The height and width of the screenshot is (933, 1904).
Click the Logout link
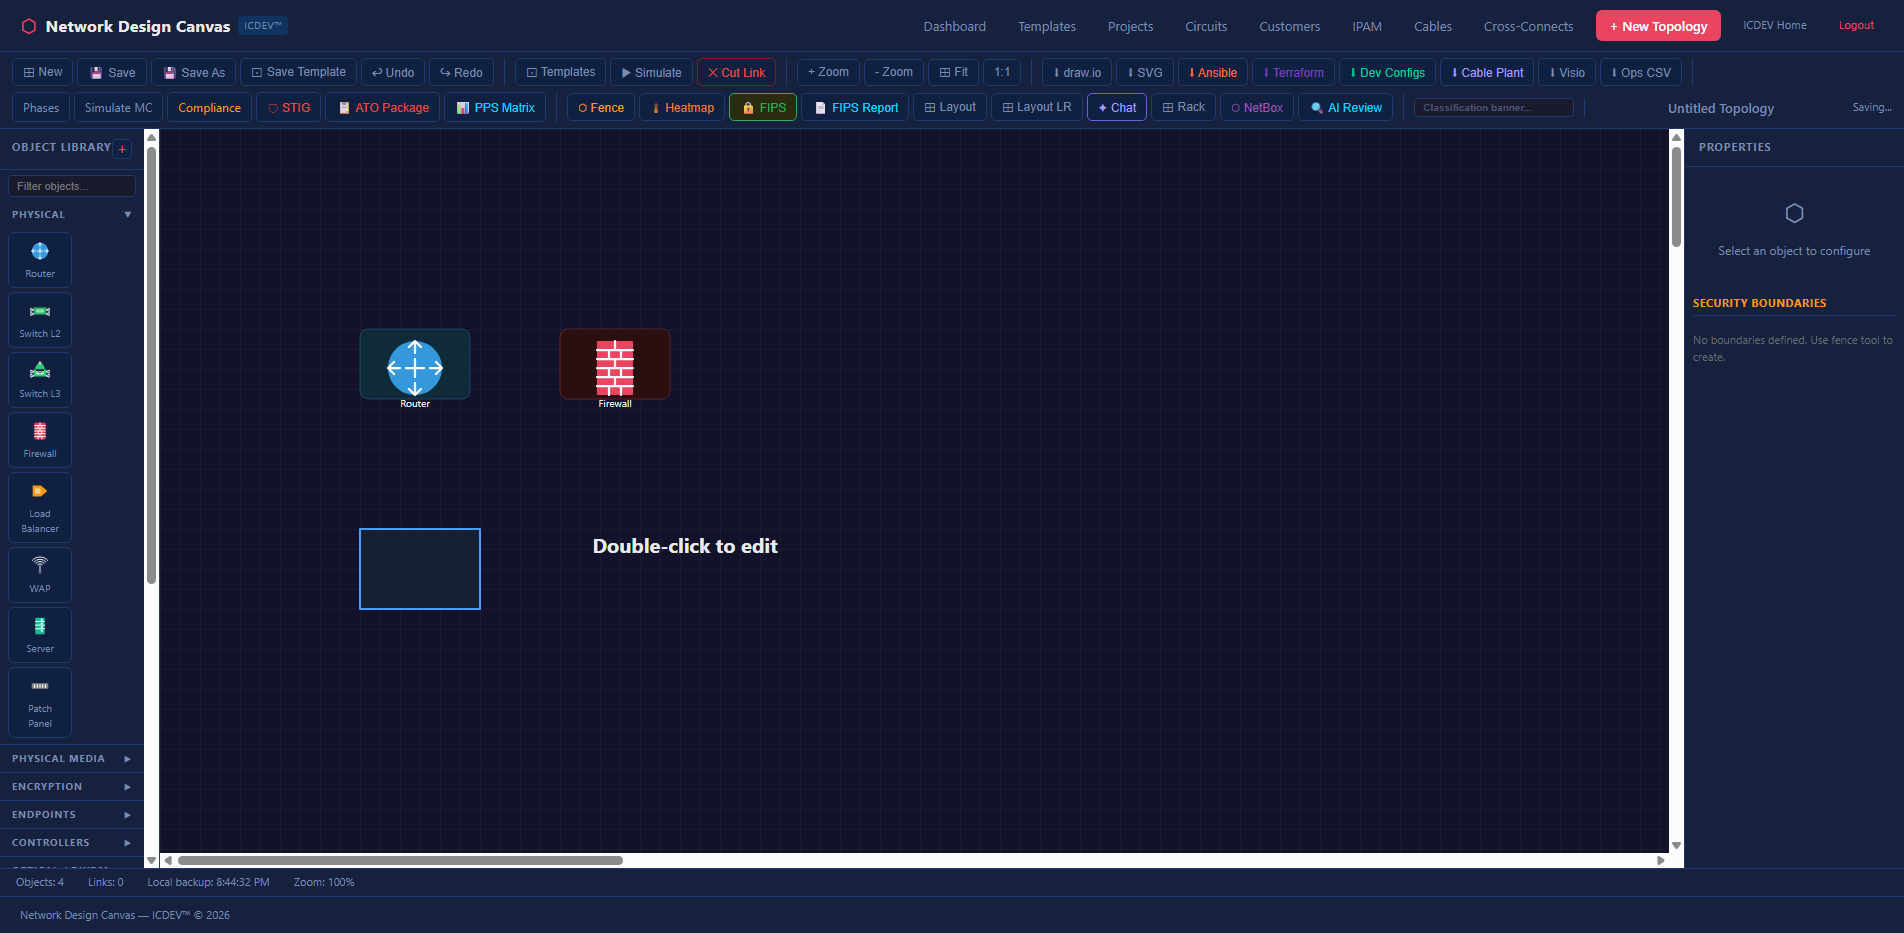click(1856, 26)
